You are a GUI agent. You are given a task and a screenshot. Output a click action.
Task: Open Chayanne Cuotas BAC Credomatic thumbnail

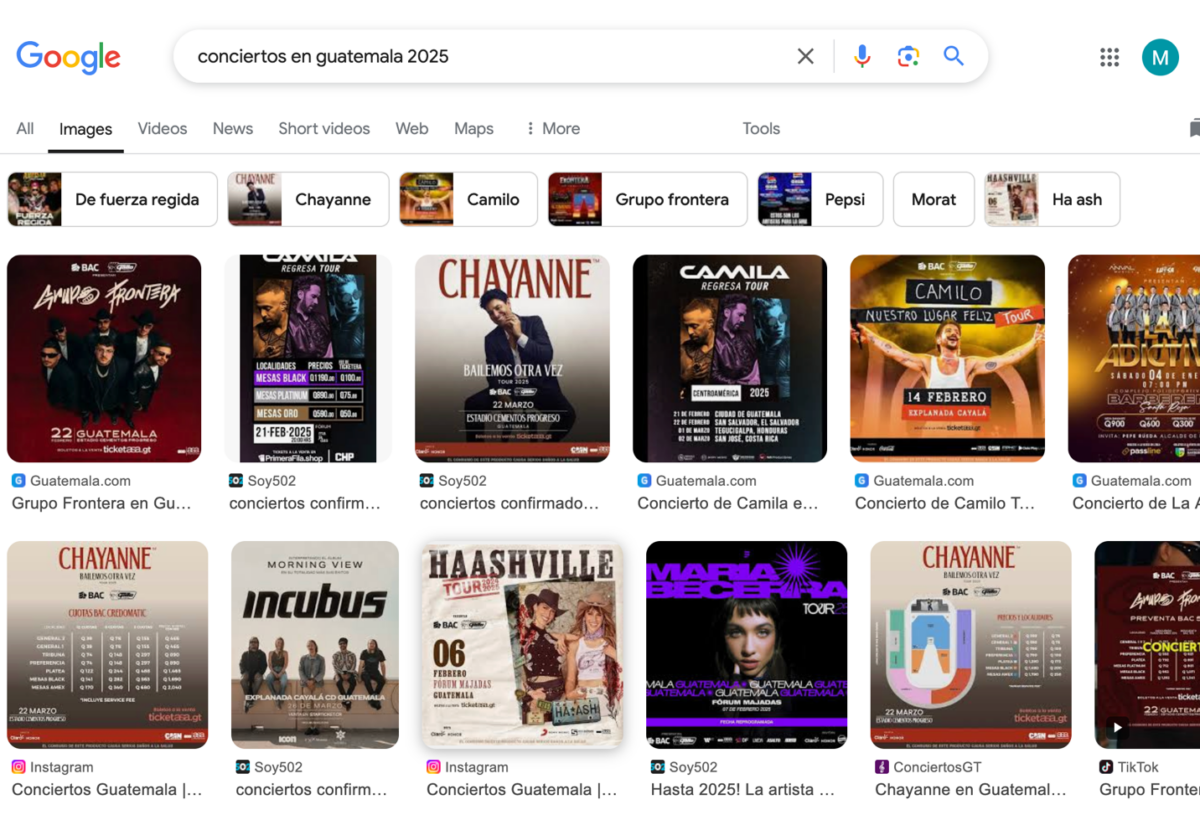point(107,645)
